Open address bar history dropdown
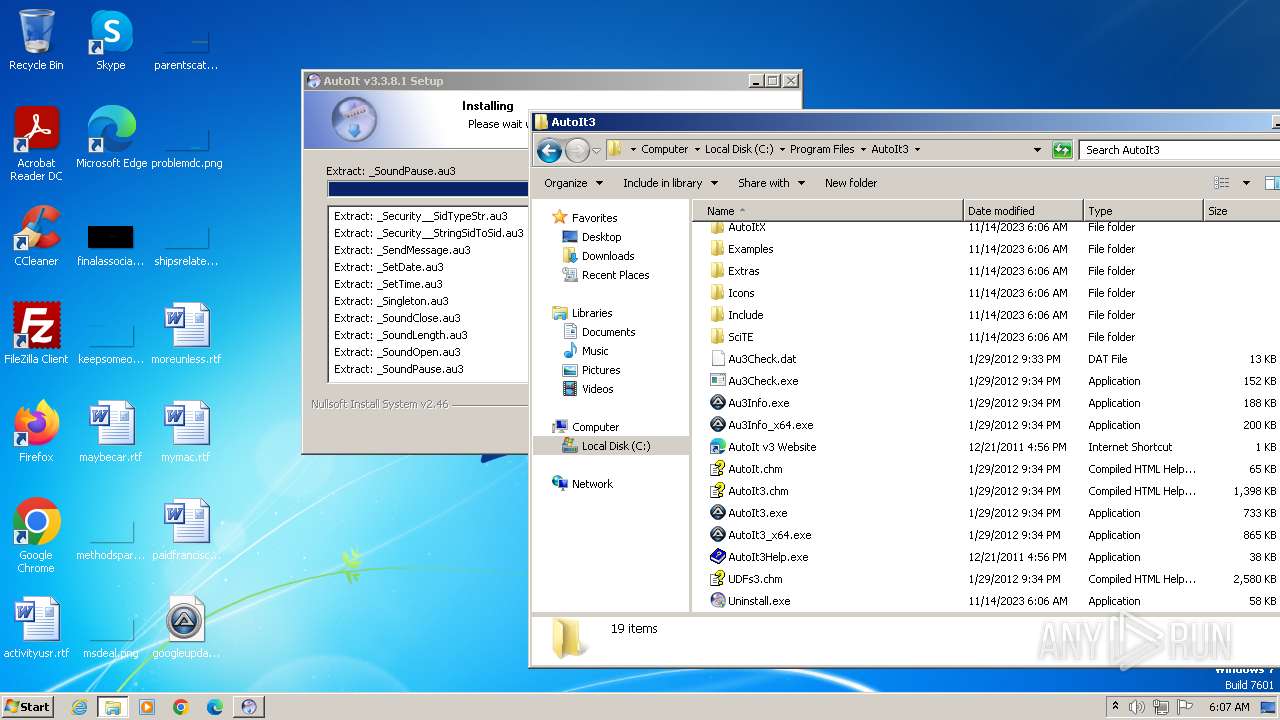This screenshot has width=1280, height=720. pyautogui.click(x=1037, y=150)
